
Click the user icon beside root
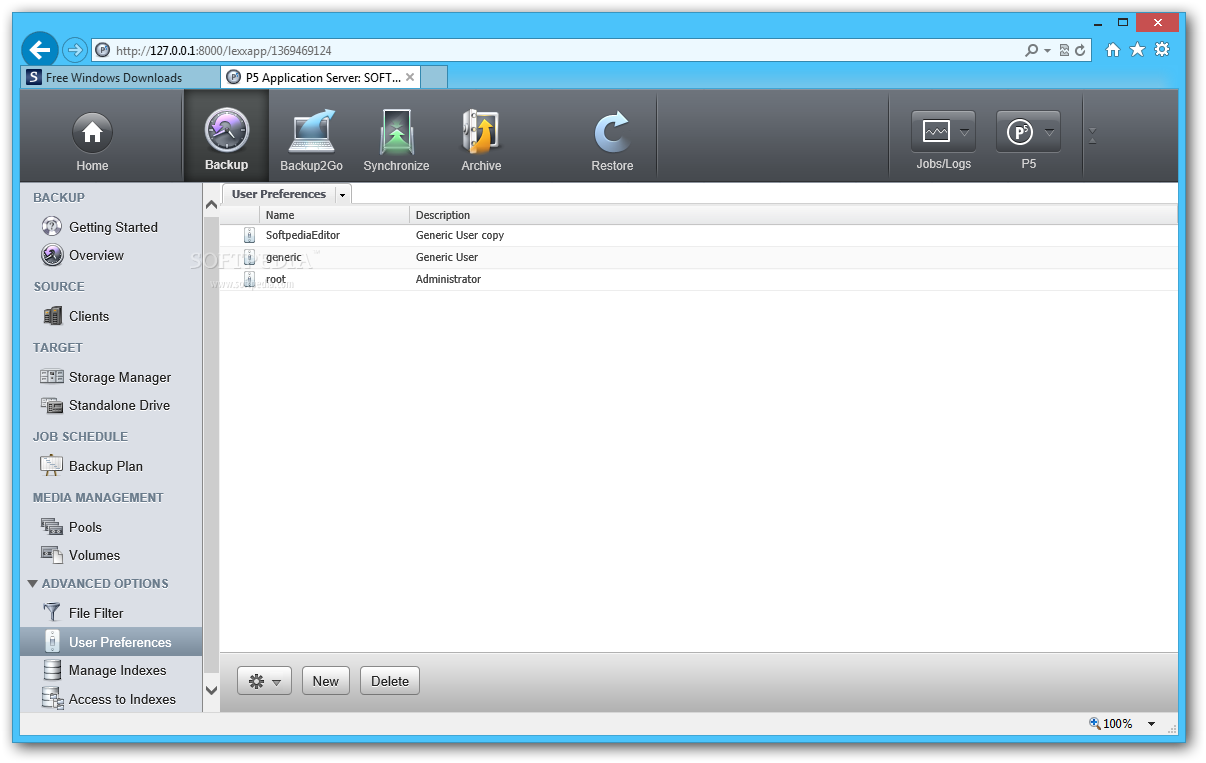tap(250, 279)
